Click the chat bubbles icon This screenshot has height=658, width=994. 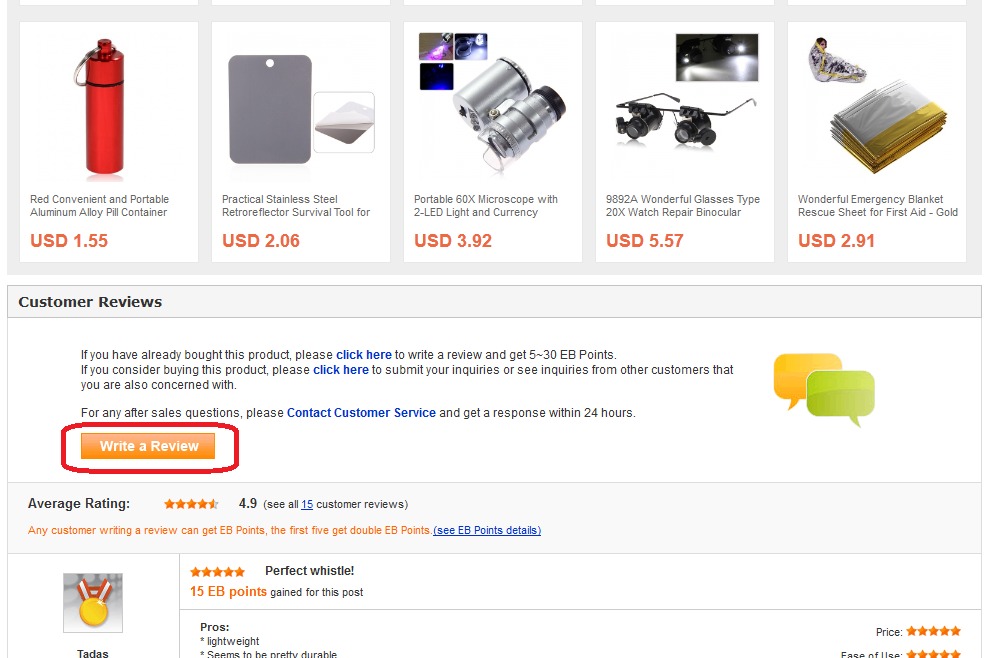tap(824, 390)
